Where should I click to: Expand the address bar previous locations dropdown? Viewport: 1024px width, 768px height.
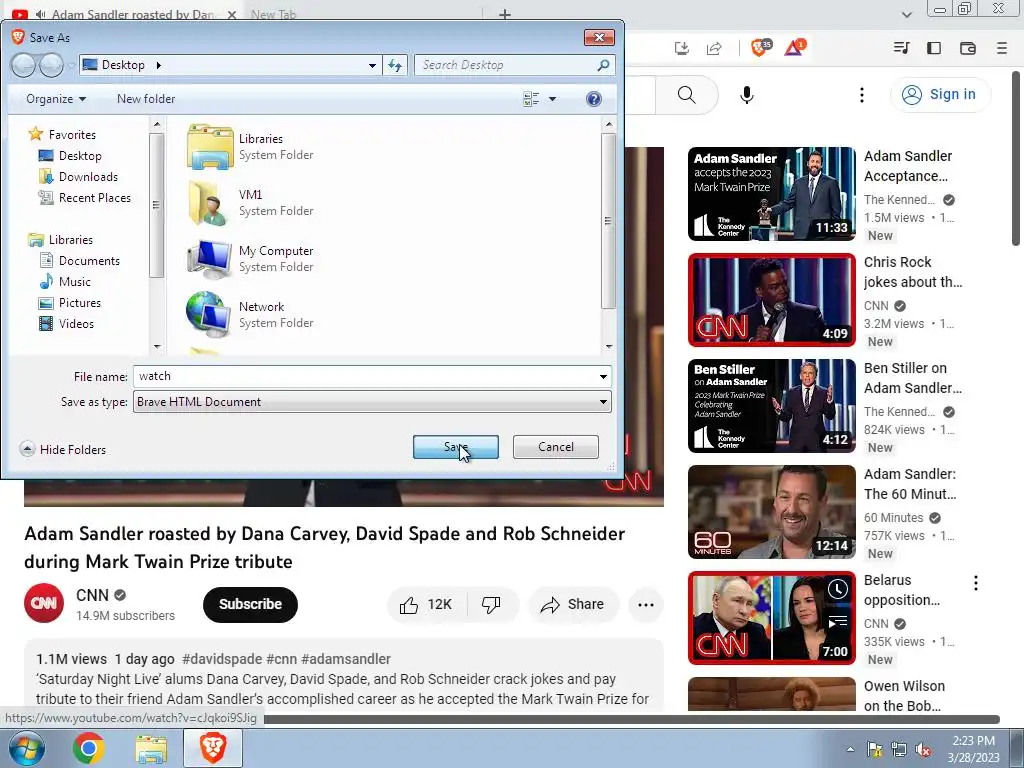pyautogui.click(x=372, y=65)
